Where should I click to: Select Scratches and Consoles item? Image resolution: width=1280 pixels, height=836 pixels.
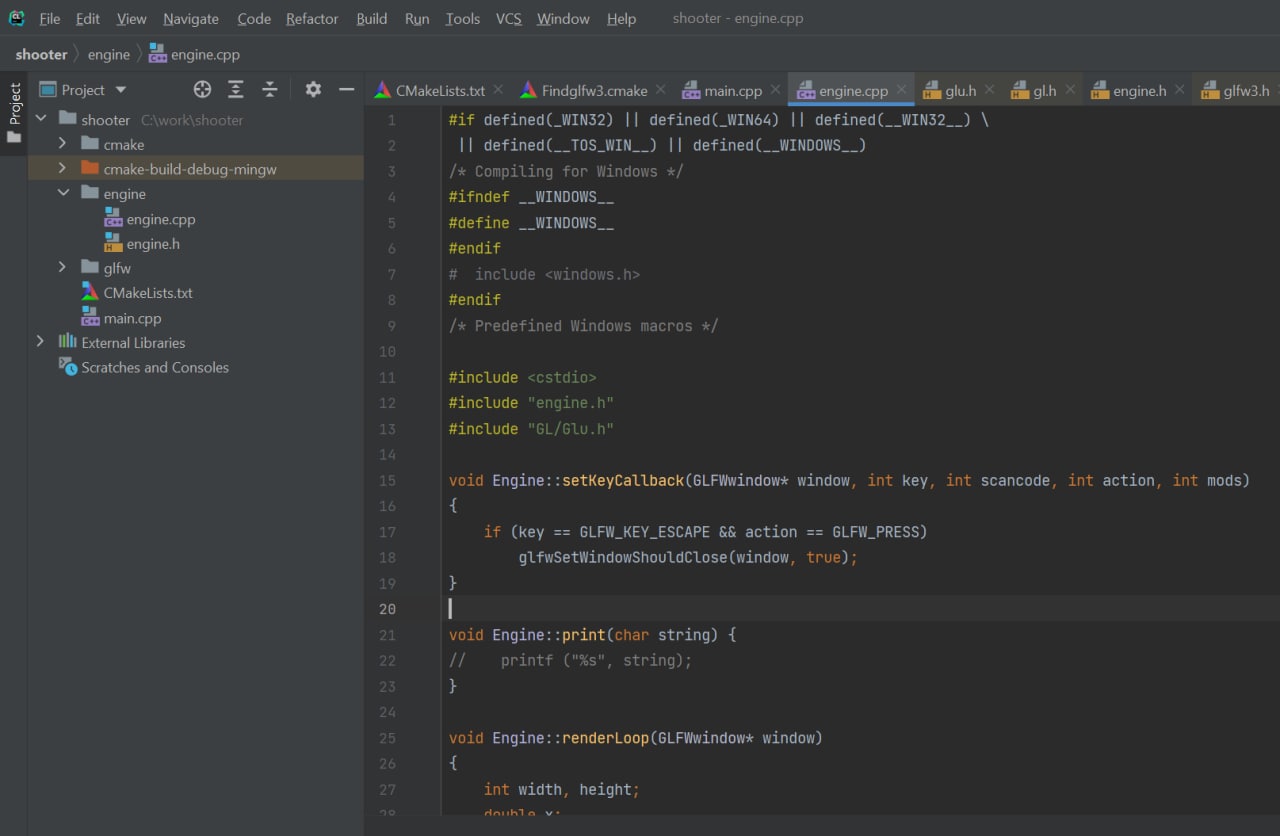point(154,367)
